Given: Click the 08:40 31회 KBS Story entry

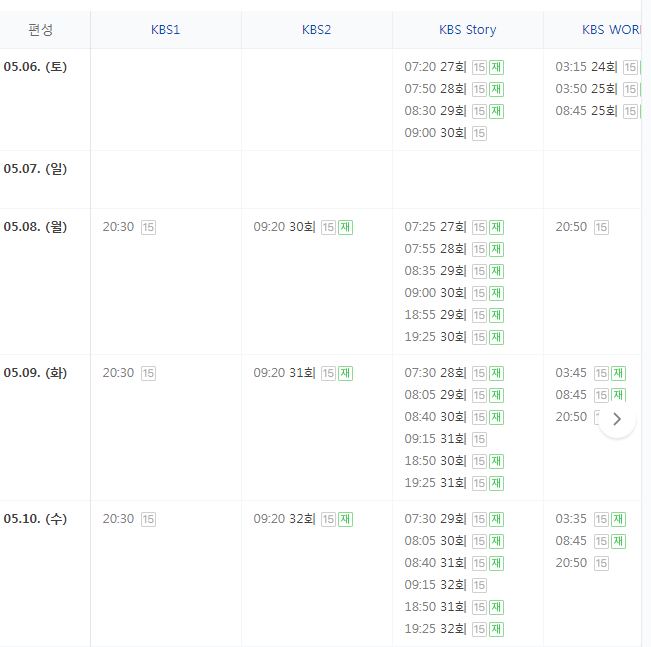Looking at the screenshot, I should click(454, 563).
